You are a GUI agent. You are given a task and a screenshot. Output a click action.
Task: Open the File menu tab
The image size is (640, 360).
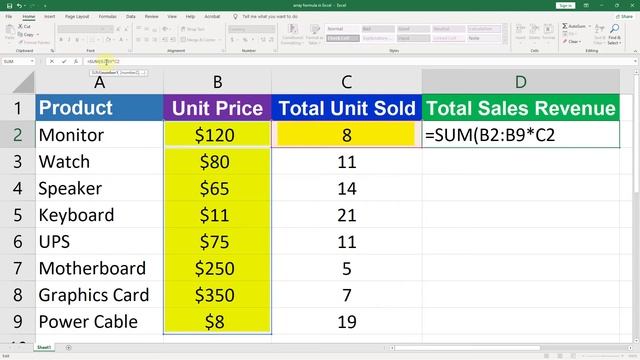pyautogui.click(x=9, y=17)
